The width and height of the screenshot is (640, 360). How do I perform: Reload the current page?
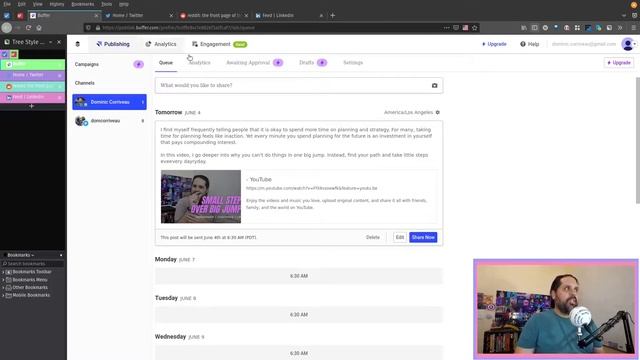click(28, 28)
